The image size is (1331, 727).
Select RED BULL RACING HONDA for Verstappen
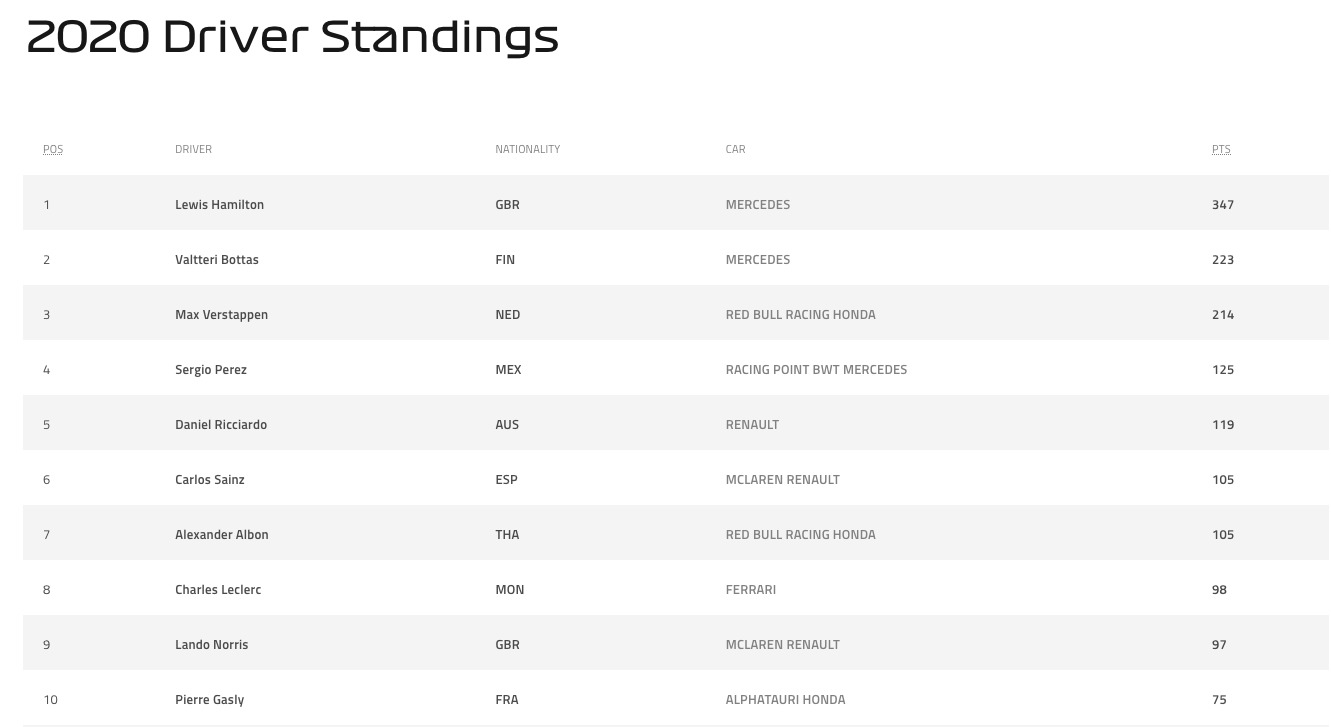tap(800, 314)
